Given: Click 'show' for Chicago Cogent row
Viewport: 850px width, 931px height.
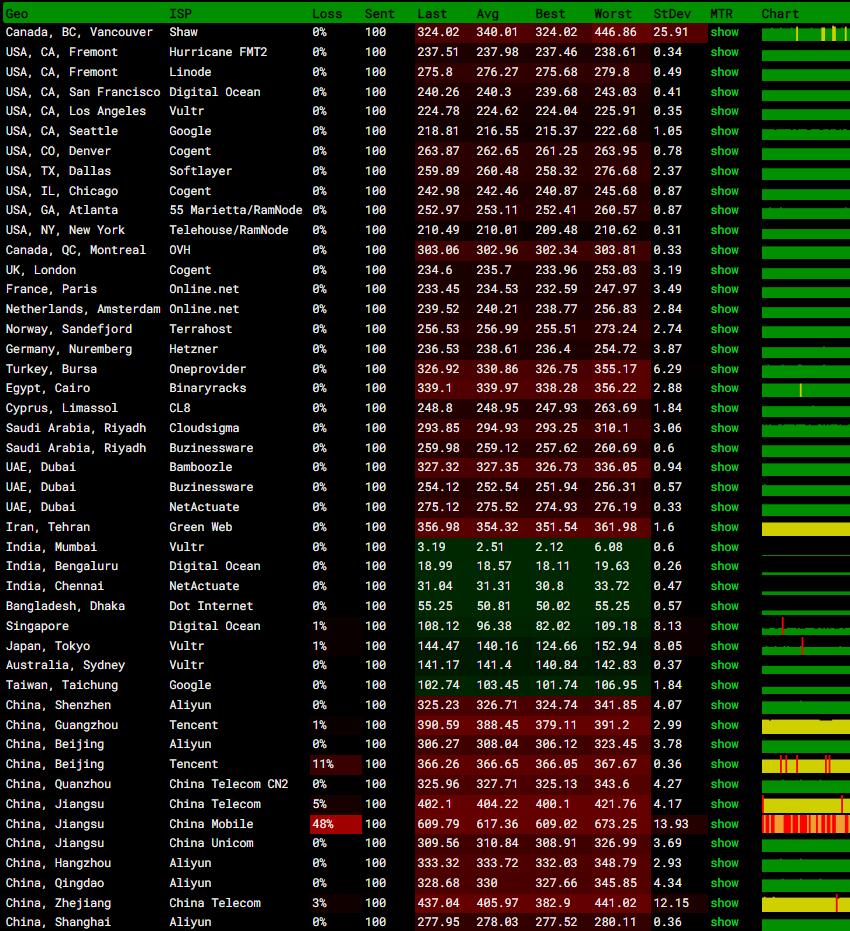Looking at the screenshot, I should tap(724, 191).
